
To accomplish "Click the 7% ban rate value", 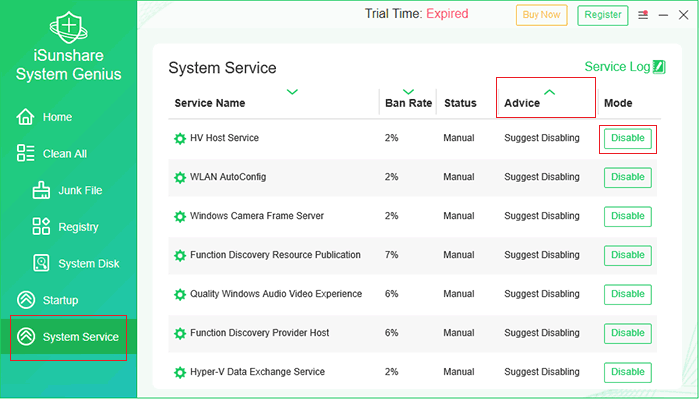I will [x=391, y=255].
